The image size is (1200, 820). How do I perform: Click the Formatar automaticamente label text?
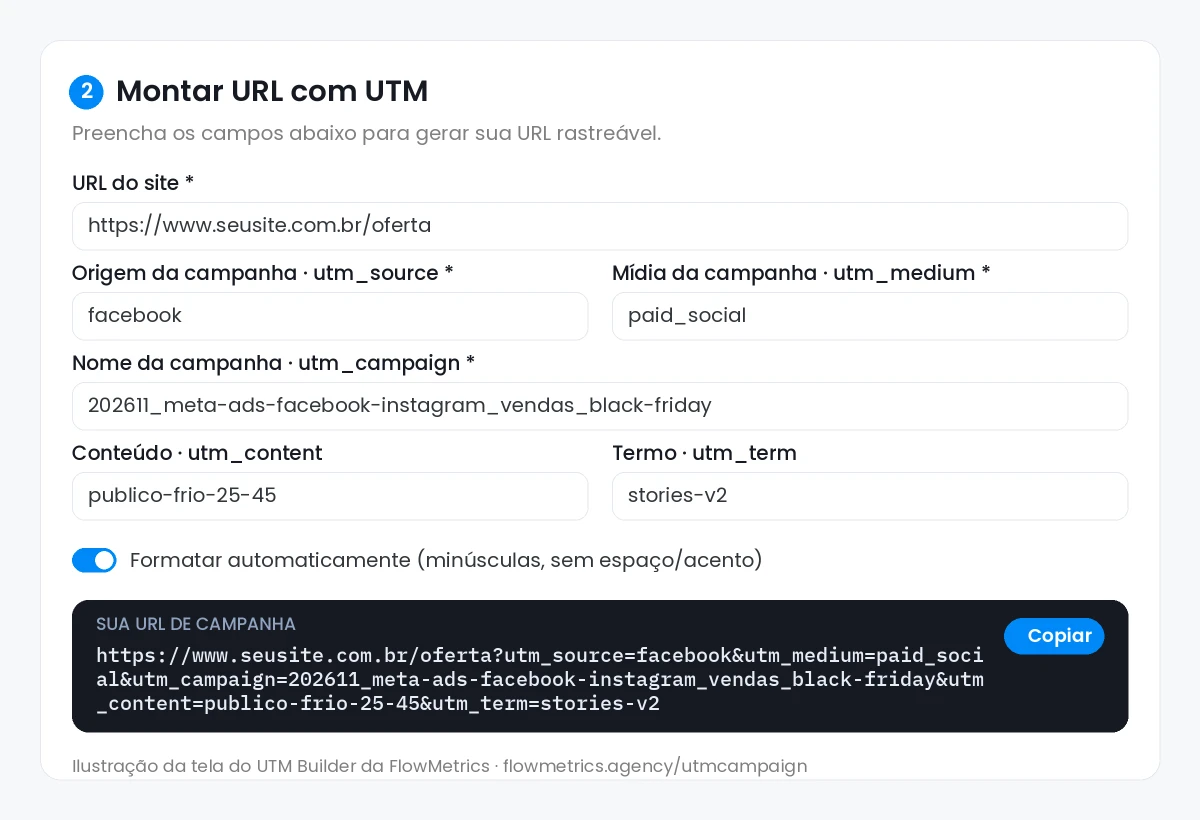pyautogui.click(x=446, y=560)
